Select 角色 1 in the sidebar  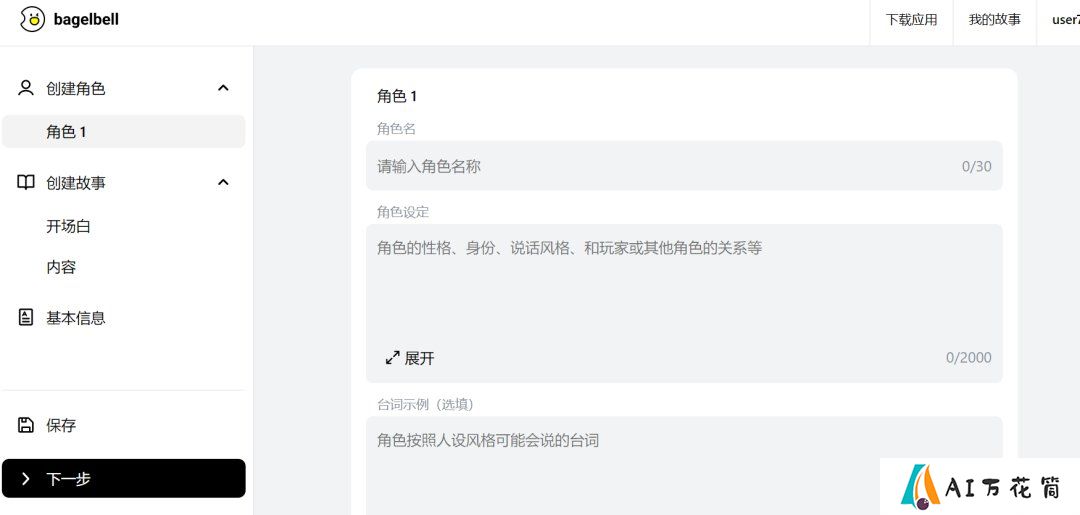pyautogui.click(x=123, y=132)
